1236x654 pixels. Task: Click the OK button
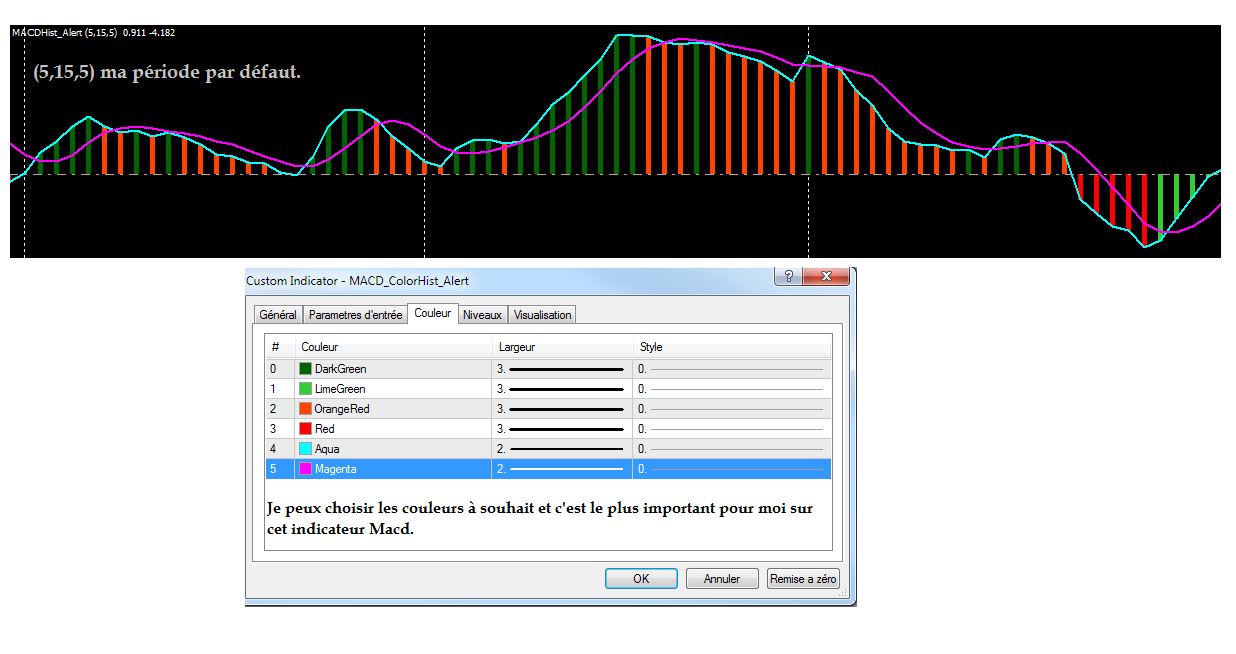[641, 579]
